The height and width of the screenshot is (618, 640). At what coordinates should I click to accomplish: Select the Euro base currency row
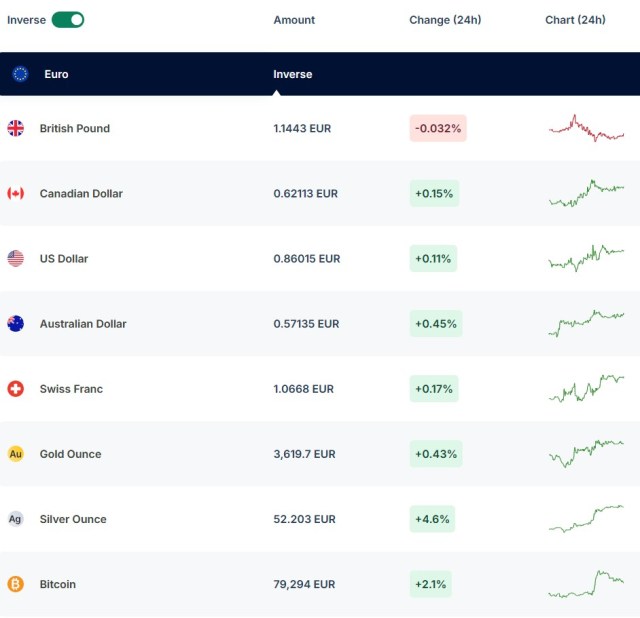(x=56, y=74)
